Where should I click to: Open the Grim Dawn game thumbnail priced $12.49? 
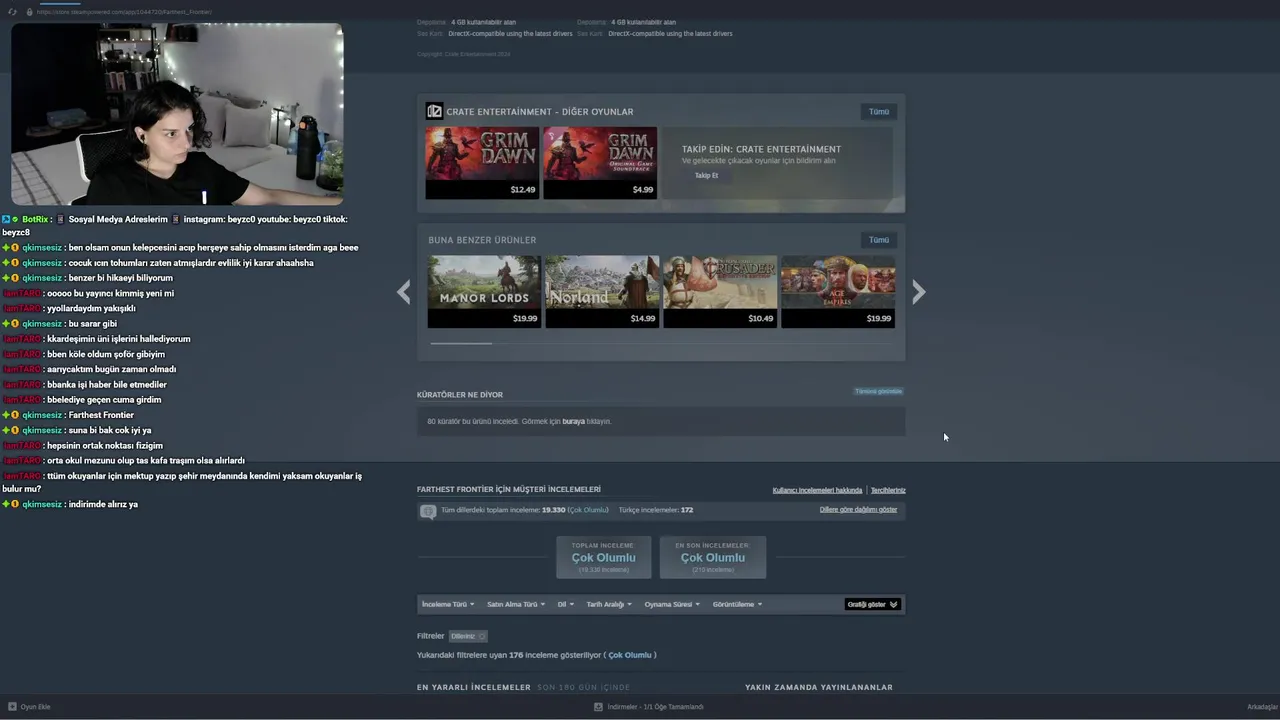pos(482,162)
